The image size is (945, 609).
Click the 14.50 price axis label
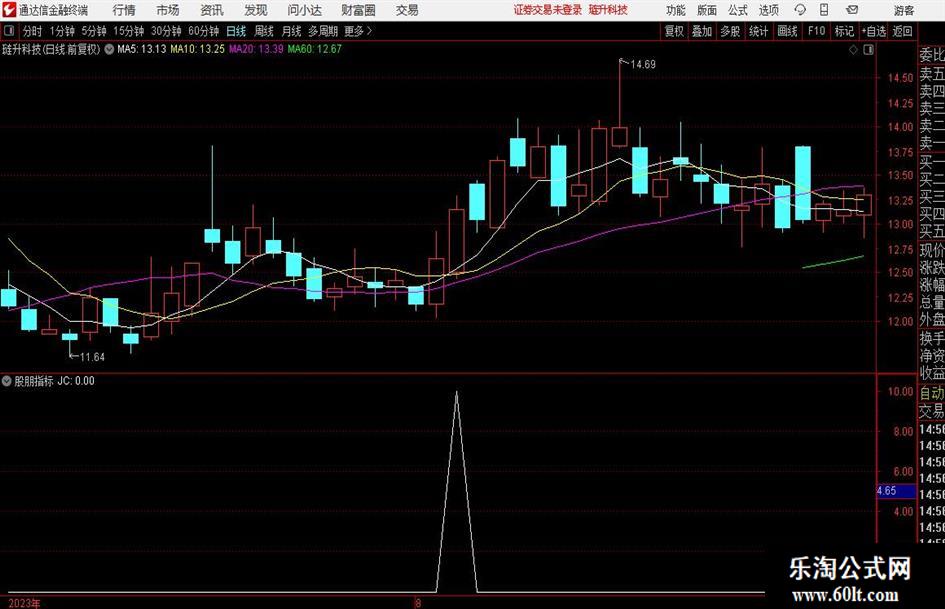[900, 78]
